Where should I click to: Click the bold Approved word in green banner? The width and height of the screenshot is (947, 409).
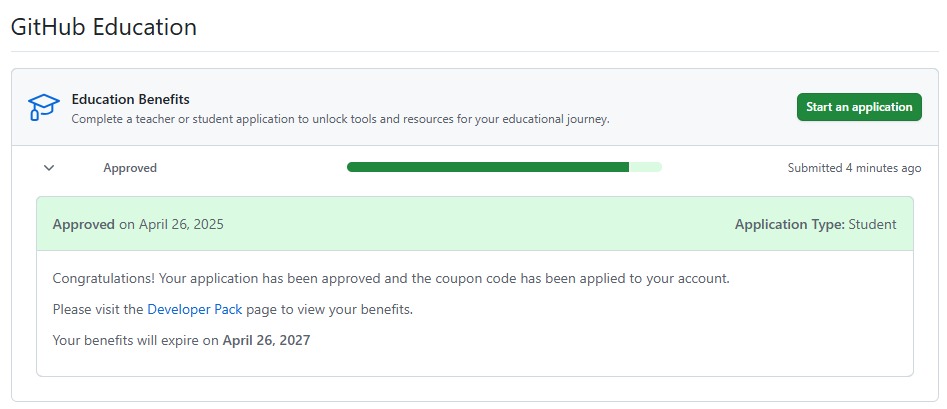tap(83, 224)
